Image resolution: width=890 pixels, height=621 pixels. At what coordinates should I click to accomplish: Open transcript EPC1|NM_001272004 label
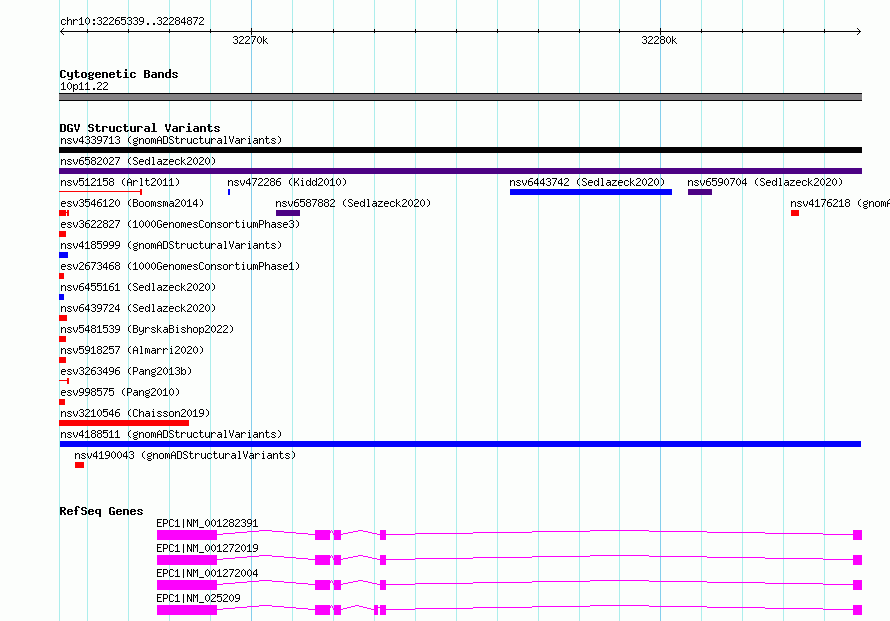click(x=207, y=573)
